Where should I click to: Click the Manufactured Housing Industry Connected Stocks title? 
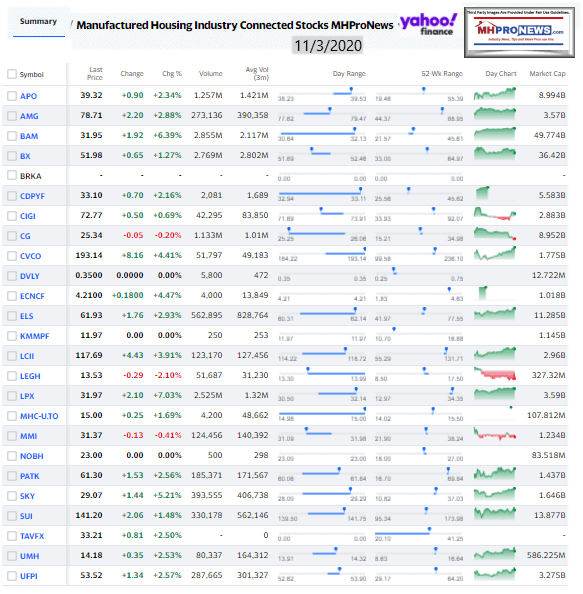(x=235, y=25)
